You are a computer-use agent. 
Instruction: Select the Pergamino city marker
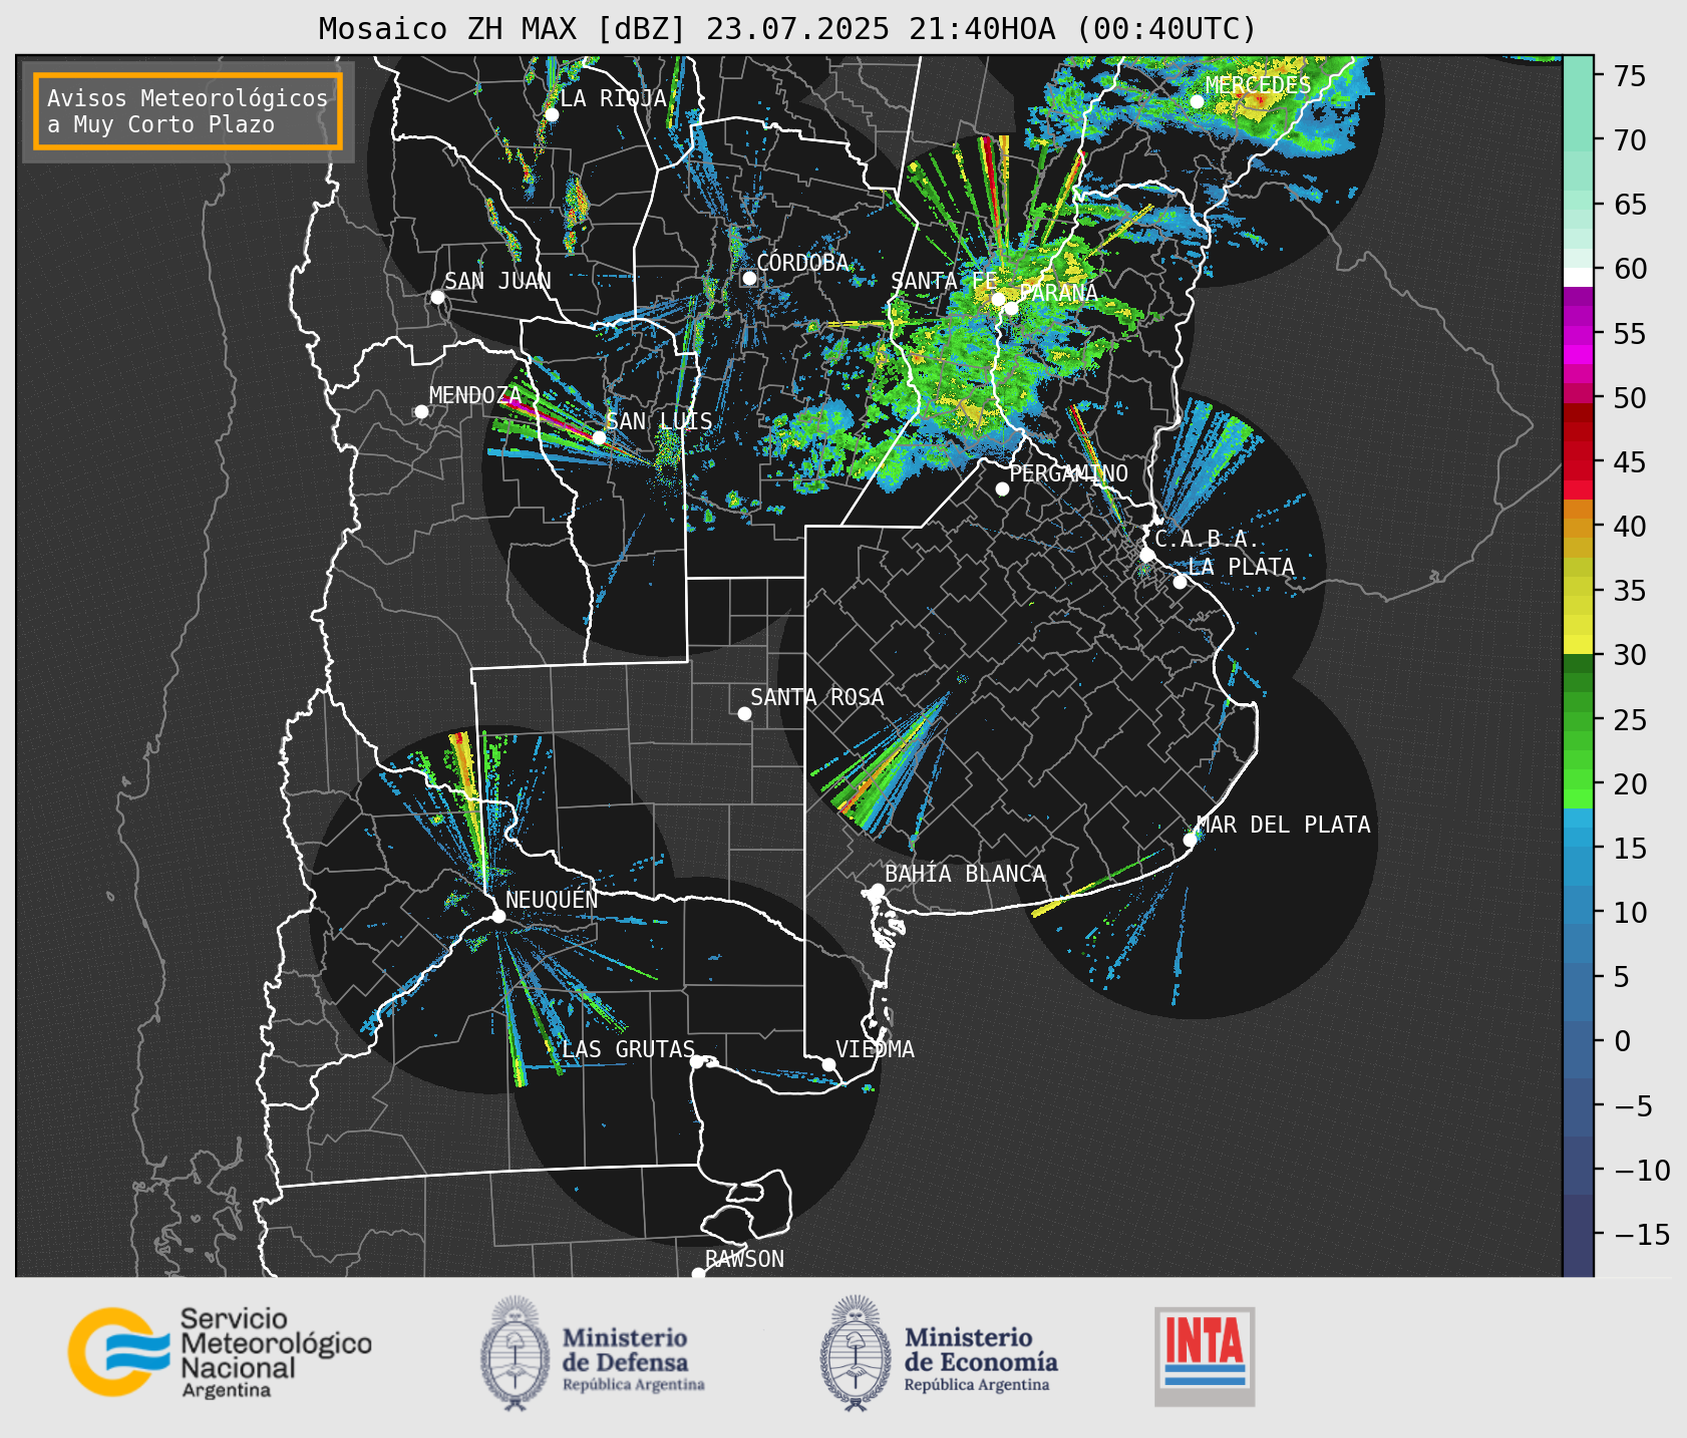[1002, 489]
